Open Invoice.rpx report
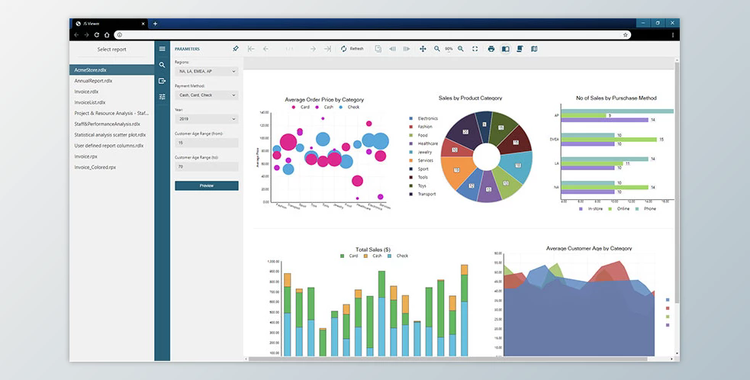750x380 pixels. 86,156
